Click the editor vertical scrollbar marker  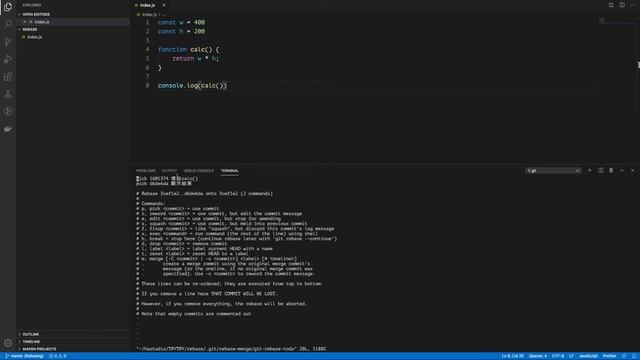(638, 65)
